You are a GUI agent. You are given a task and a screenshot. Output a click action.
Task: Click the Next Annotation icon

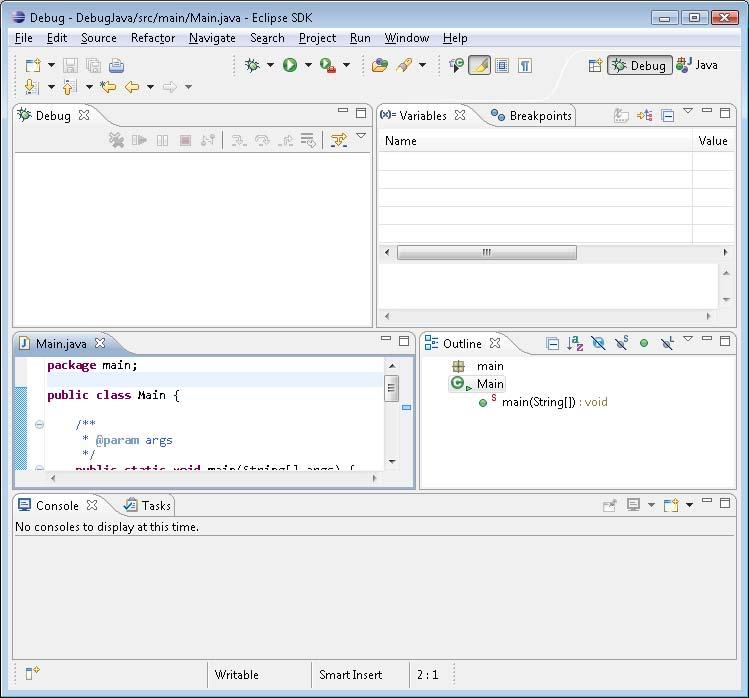31,87
